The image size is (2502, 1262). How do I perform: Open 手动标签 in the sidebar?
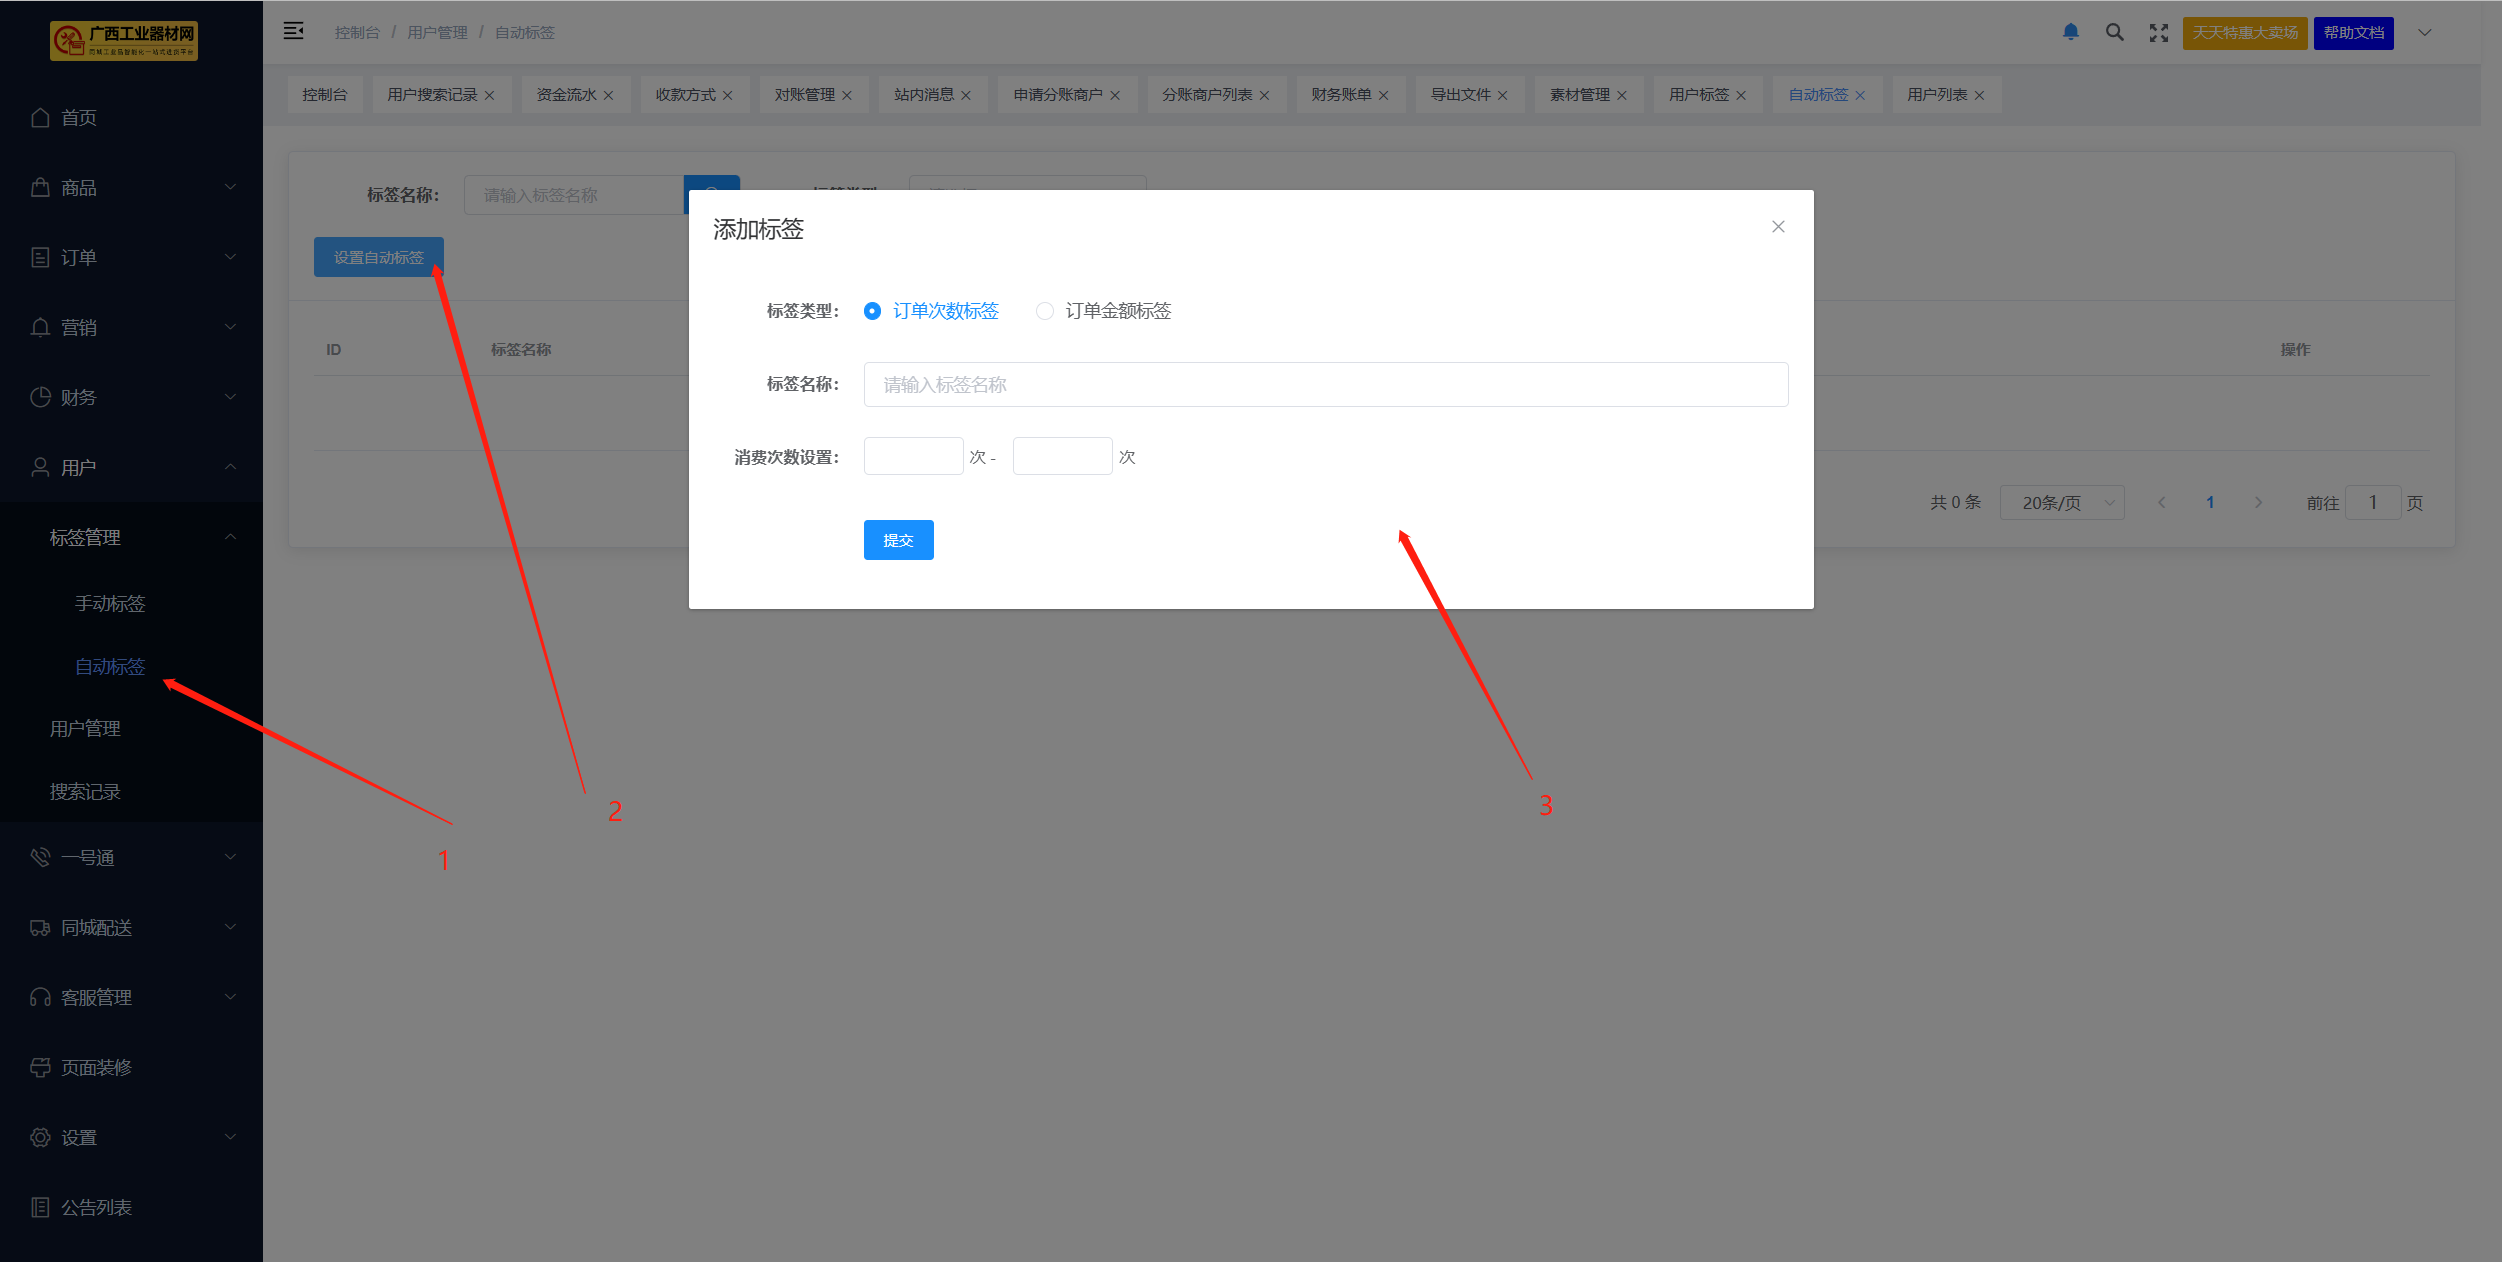[x=110, y=604]
